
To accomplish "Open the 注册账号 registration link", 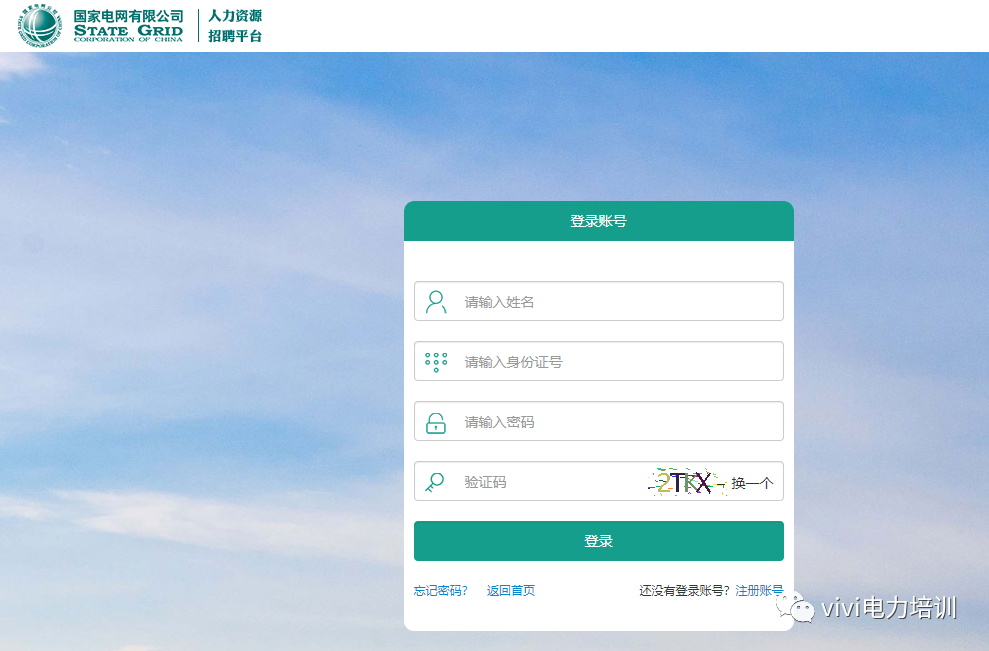I will [759, 591].
